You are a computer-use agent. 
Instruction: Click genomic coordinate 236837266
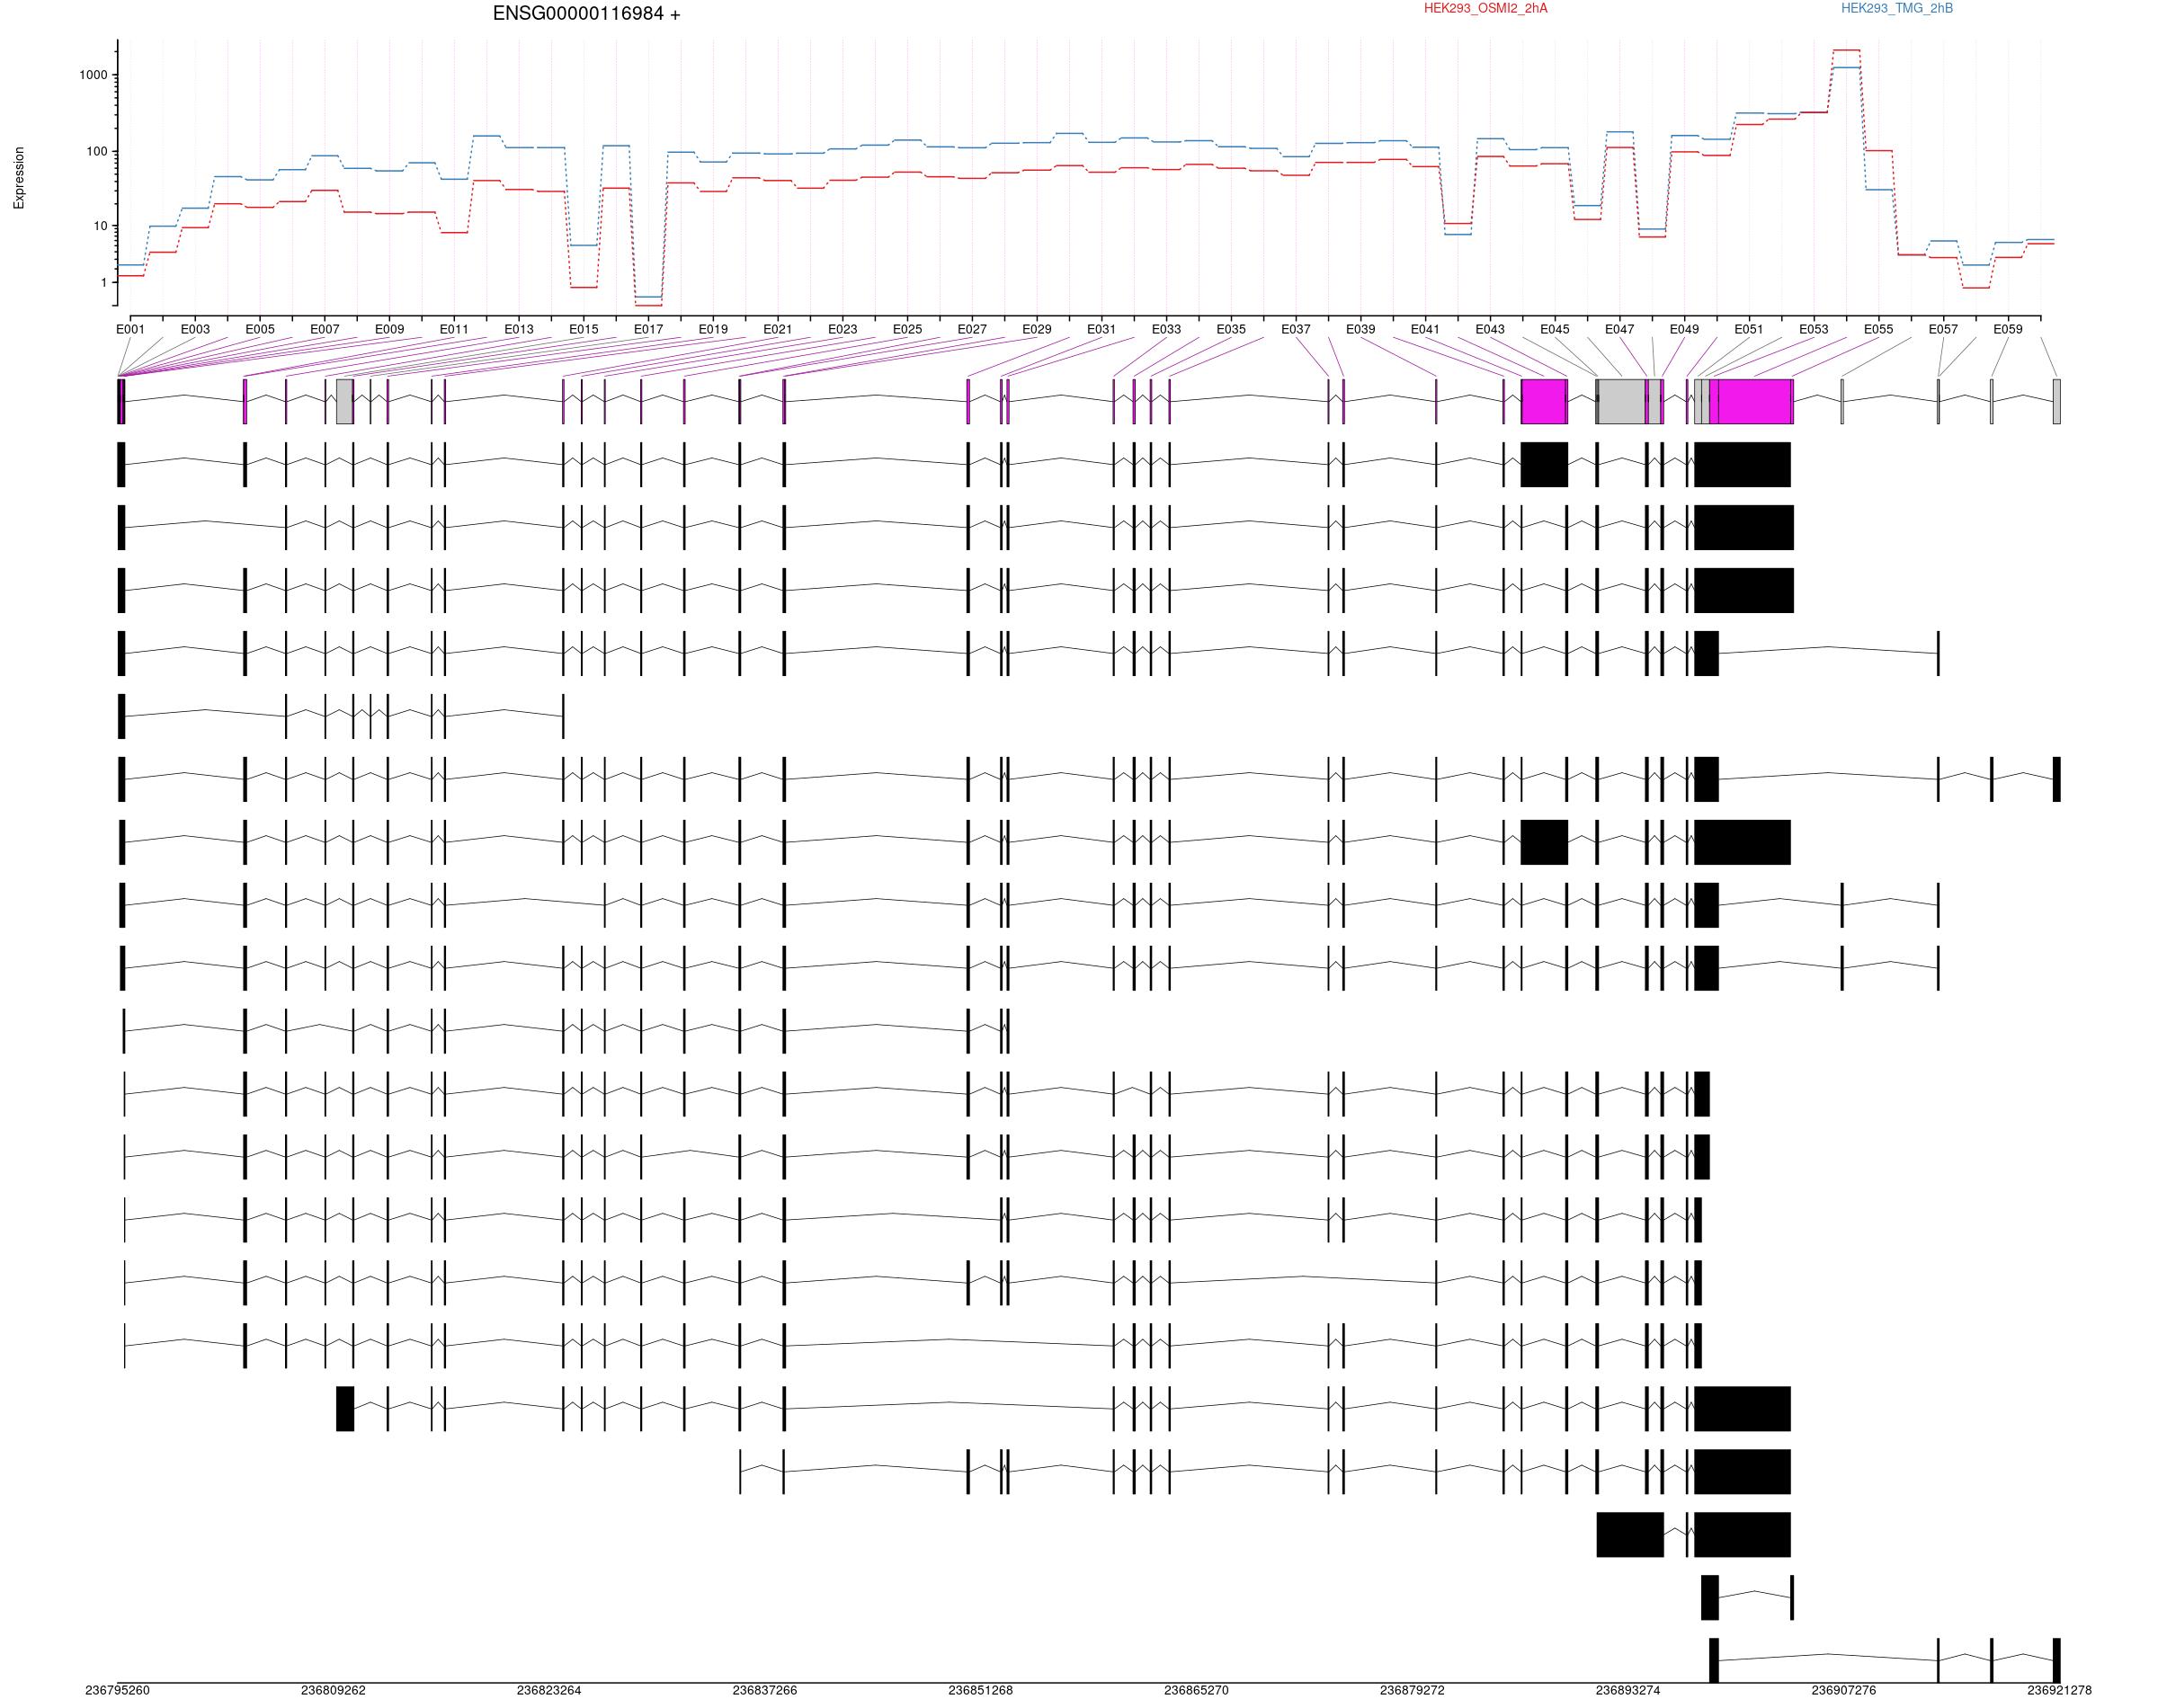[765, 1690]
